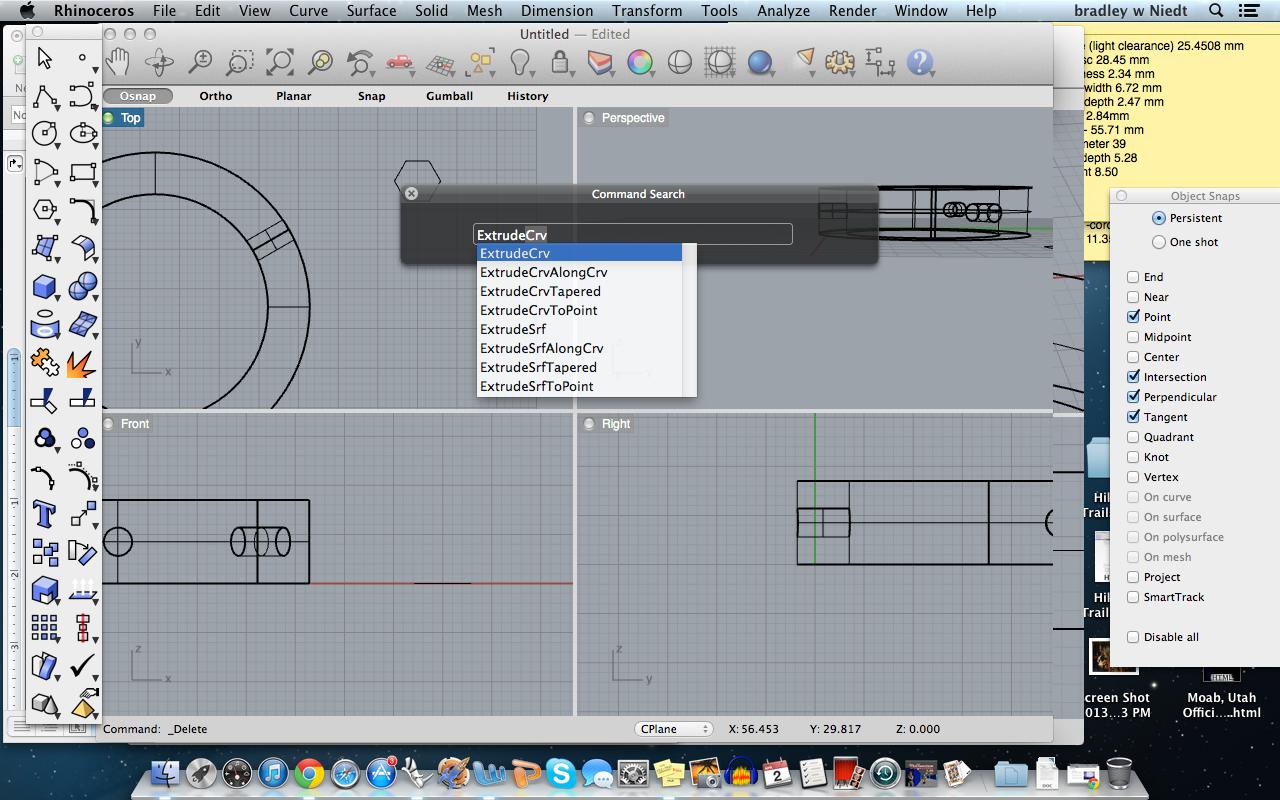The image size is (1280, 800).
Task: Select the Persistent radio option
Action: click(x=1159, y=218)
